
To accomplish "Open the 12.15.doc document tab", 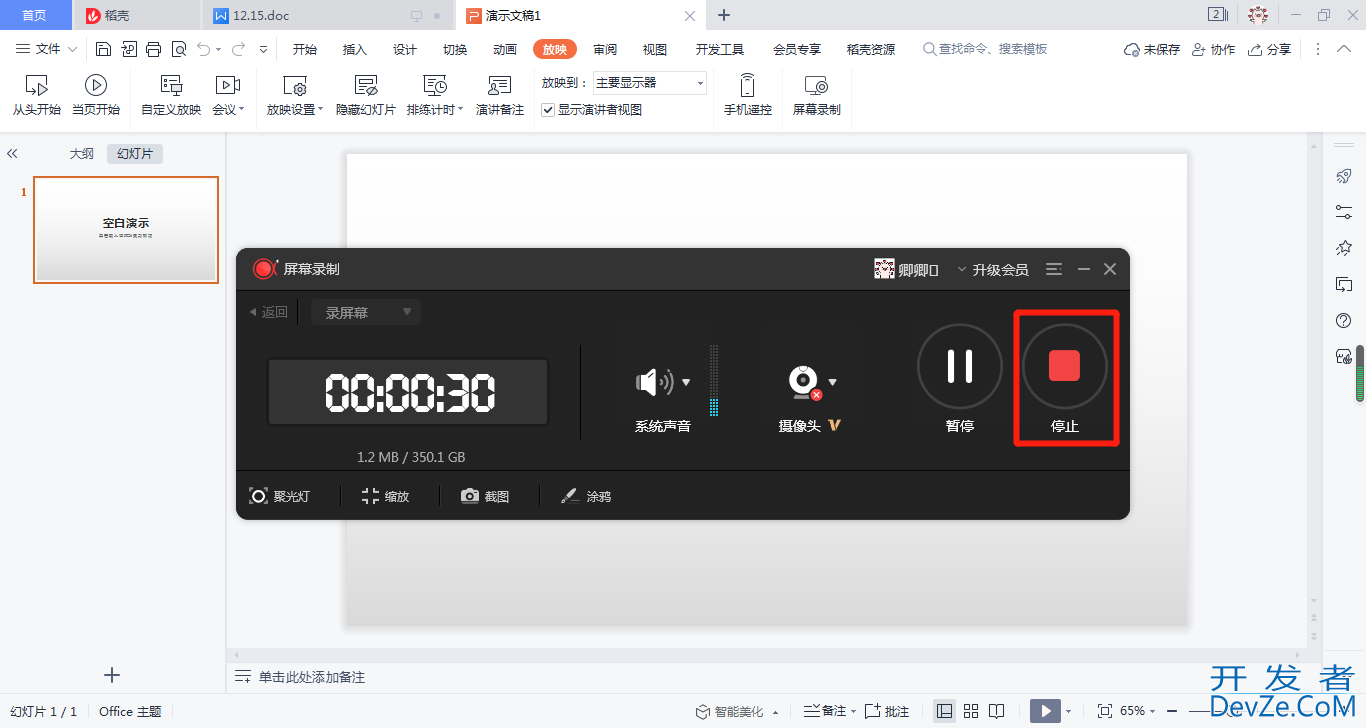I will click(329, 15).
